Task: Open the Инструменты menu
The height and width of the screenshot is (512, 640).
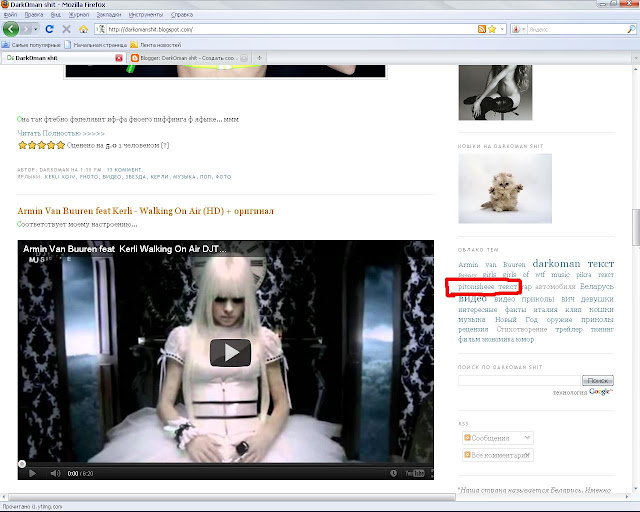Action: (146, 15)
